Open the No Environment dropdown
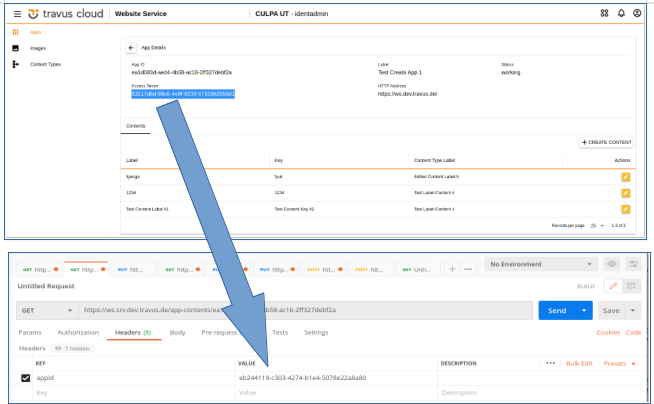This screenshot has width=654, height=404. [541, 264]
